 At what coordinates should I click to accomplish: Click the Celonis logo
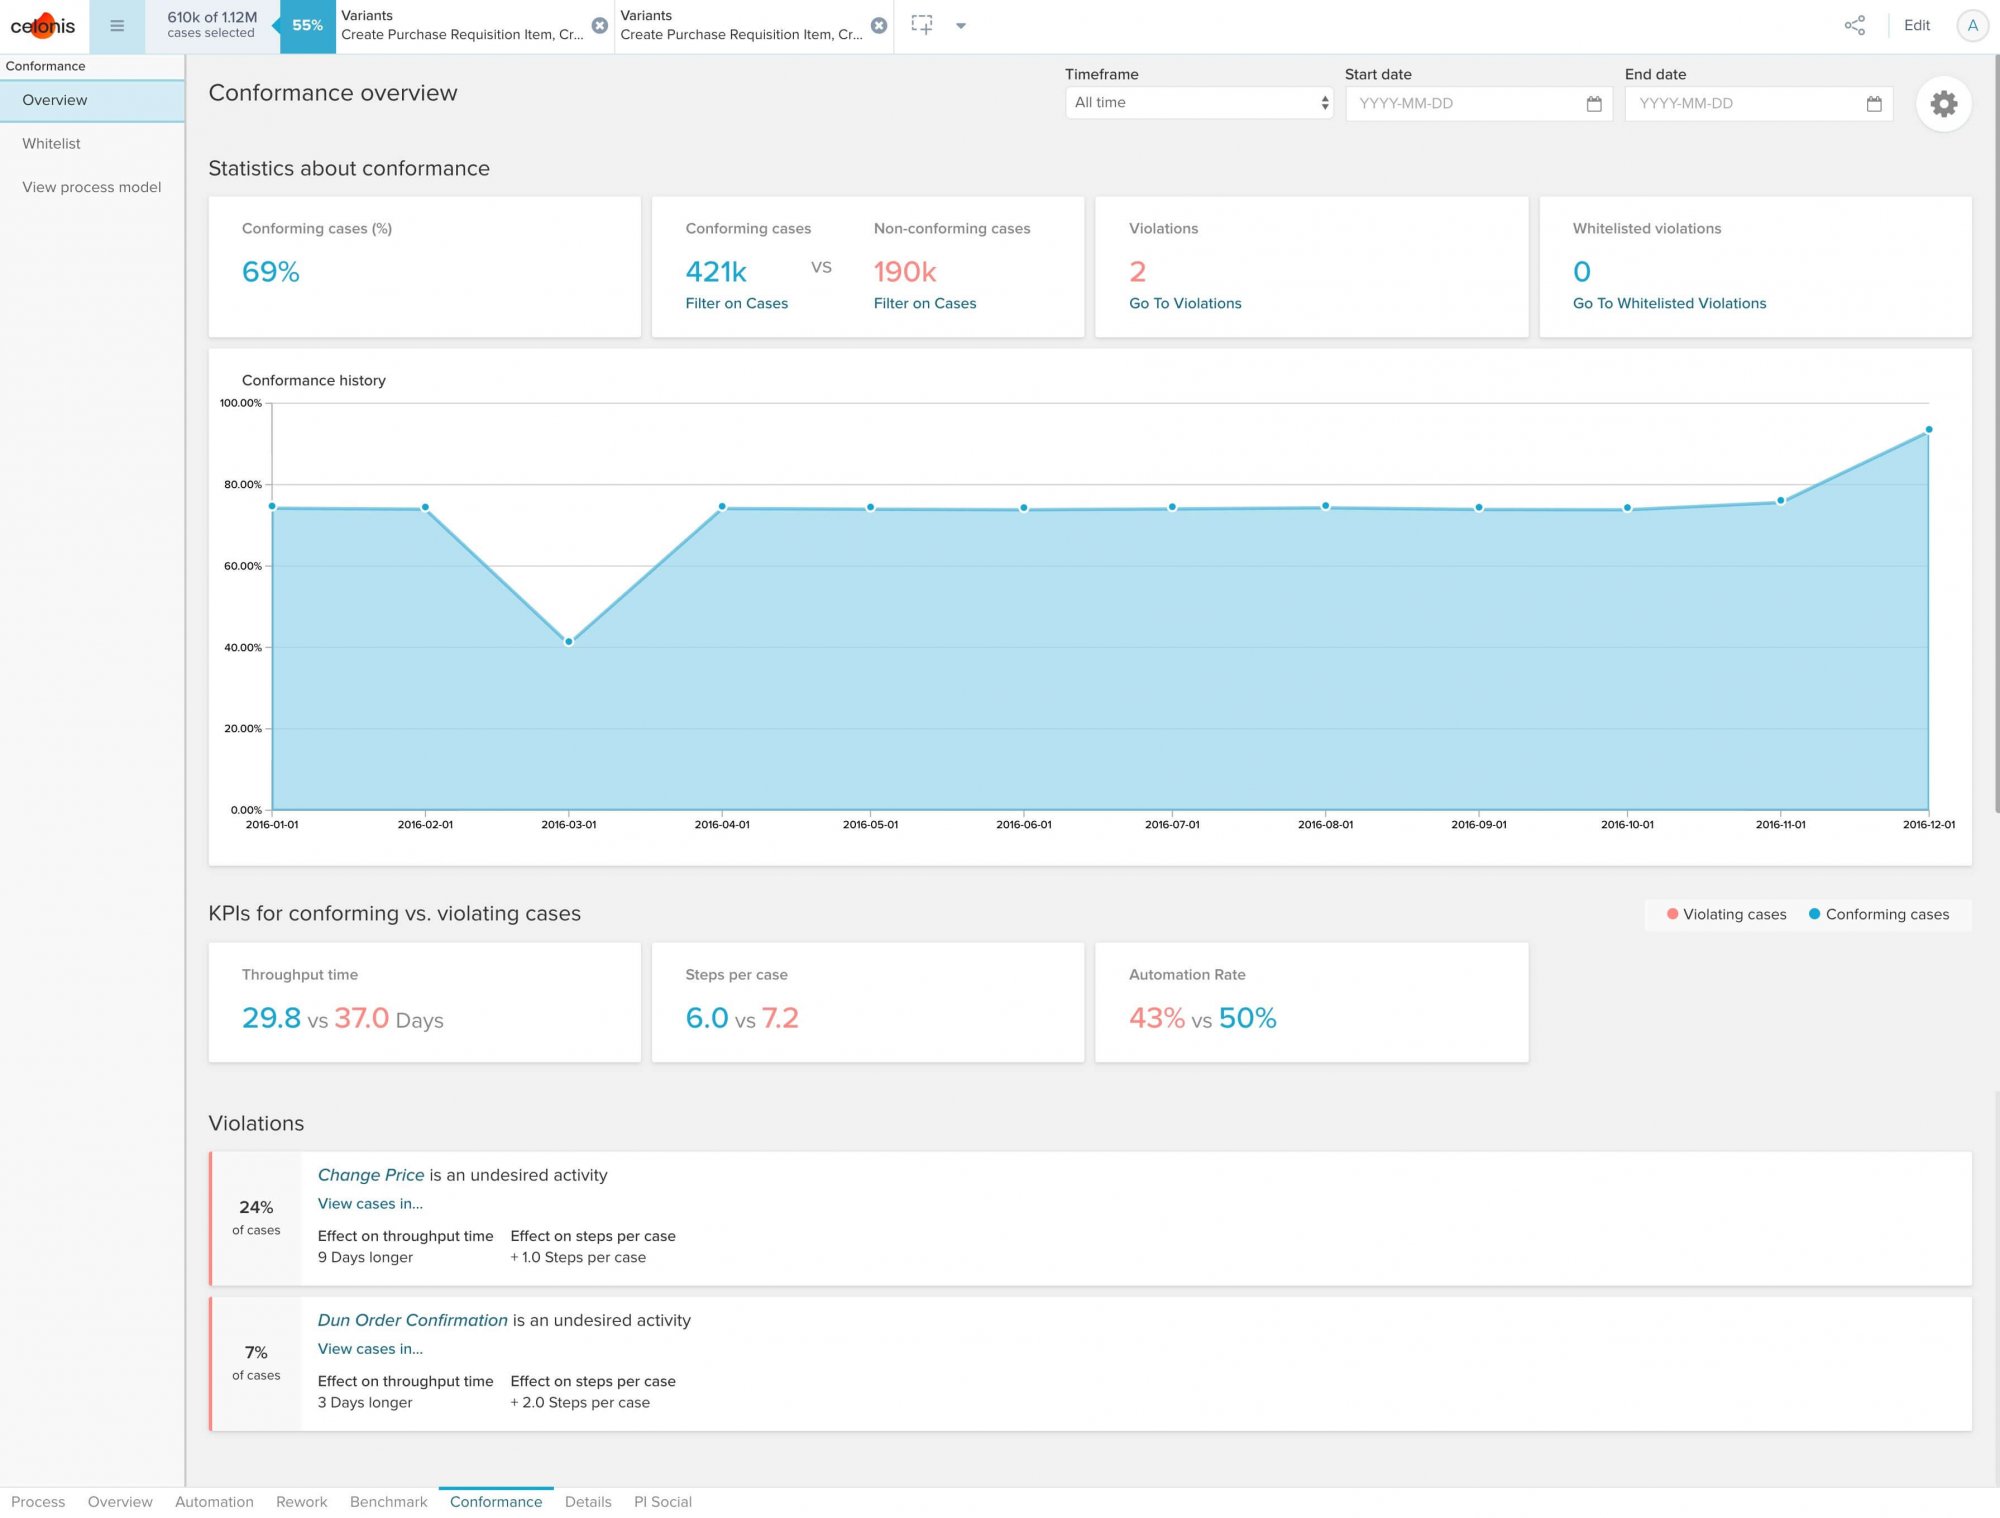pyautogui.click(x=43, y=26)
